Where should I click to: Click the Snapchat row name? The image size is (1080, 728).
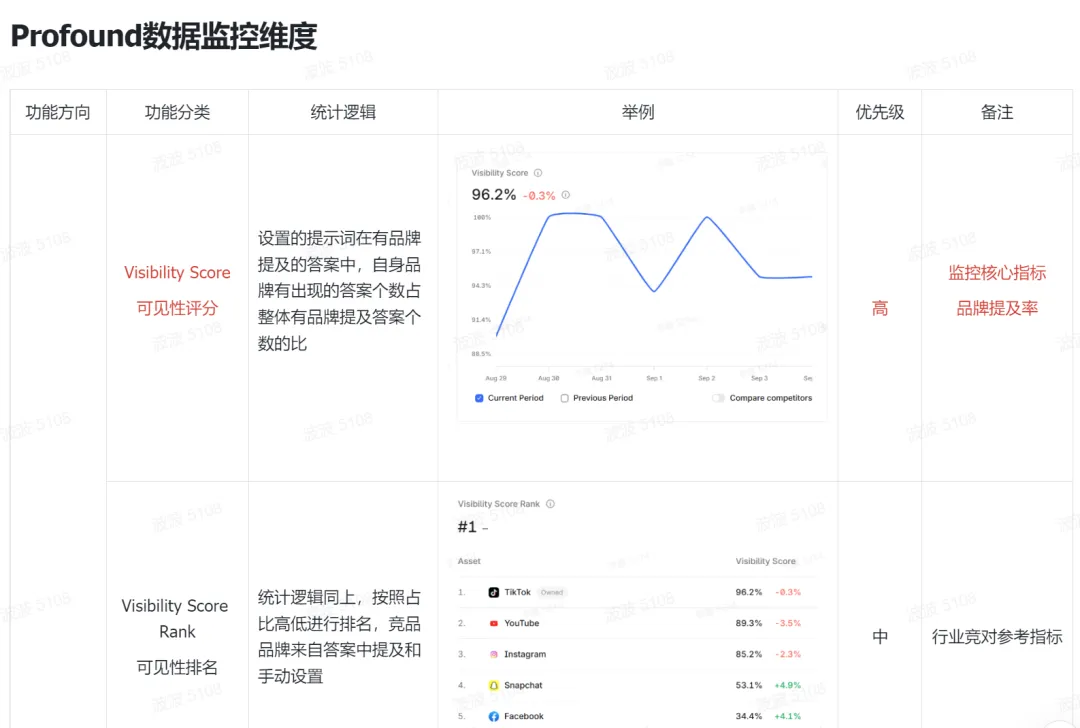coord(523,685)
